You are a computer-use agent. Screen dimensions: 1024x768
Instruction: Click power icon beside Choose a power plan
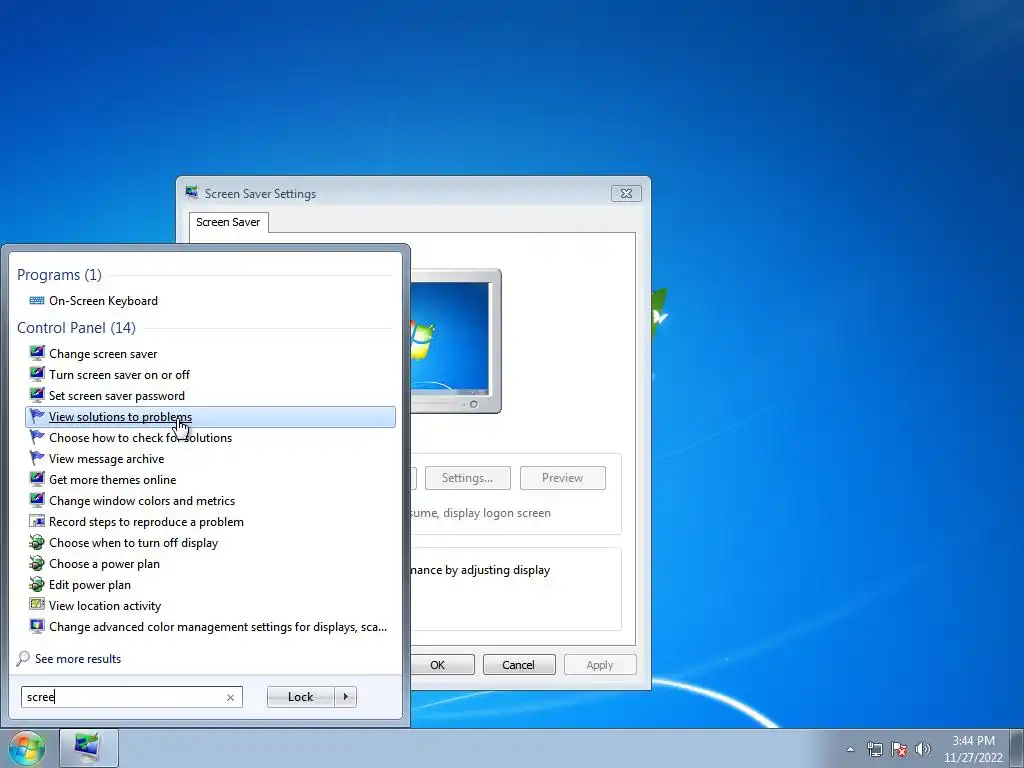pos(37,563)
